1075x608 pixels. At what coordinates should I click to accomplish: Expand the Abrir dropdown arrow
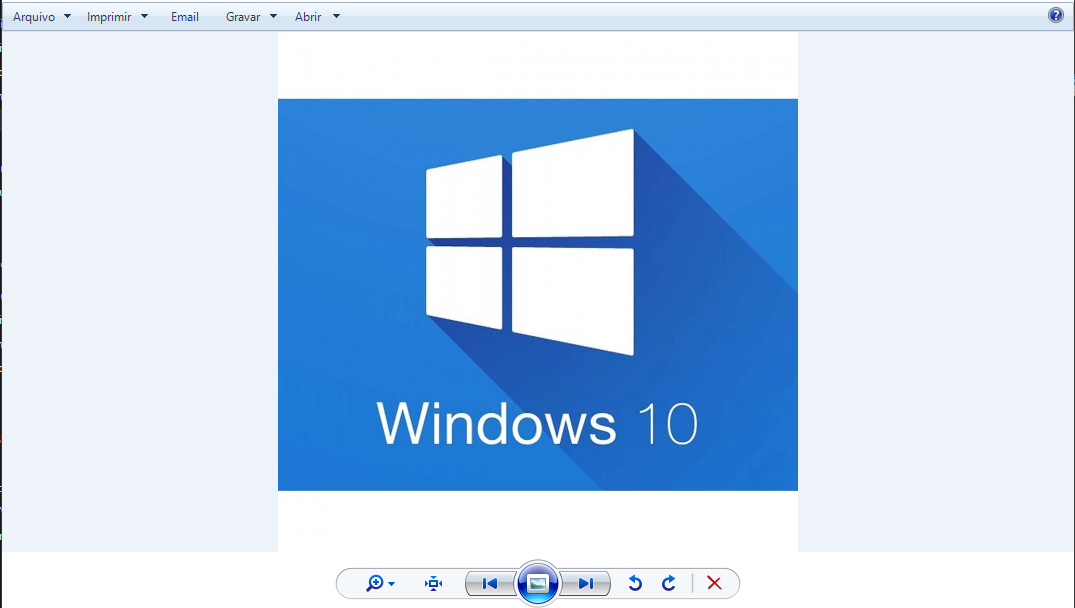[x=336, y=16]
